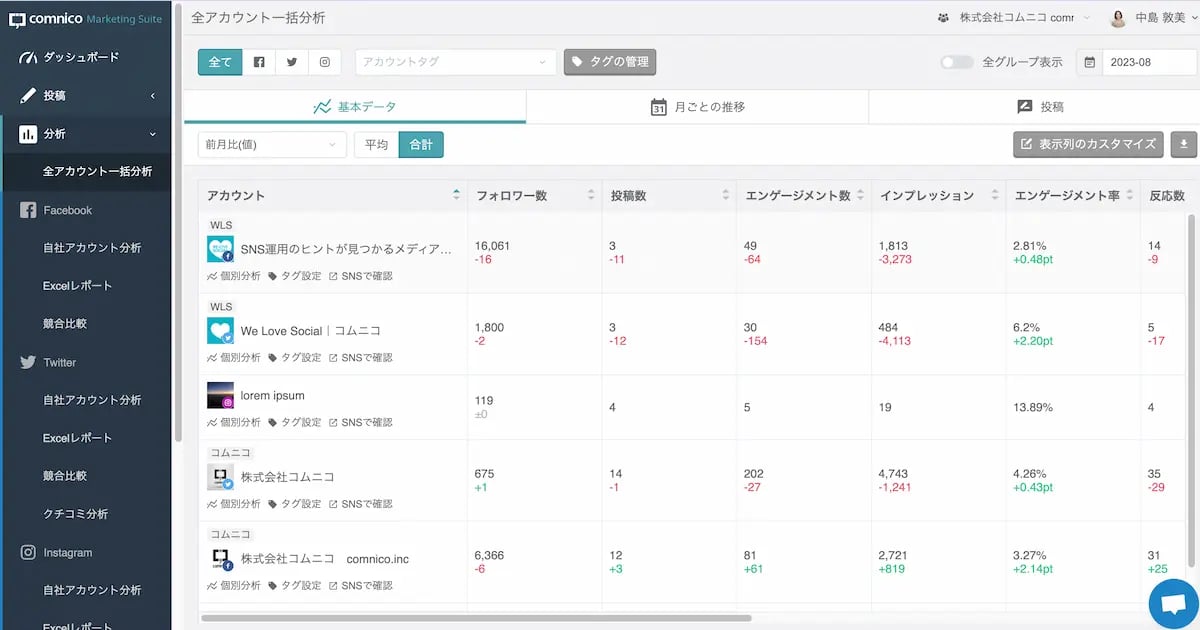
Task: Click the Instagram icon in sidebar
Action: coord(29,552)
